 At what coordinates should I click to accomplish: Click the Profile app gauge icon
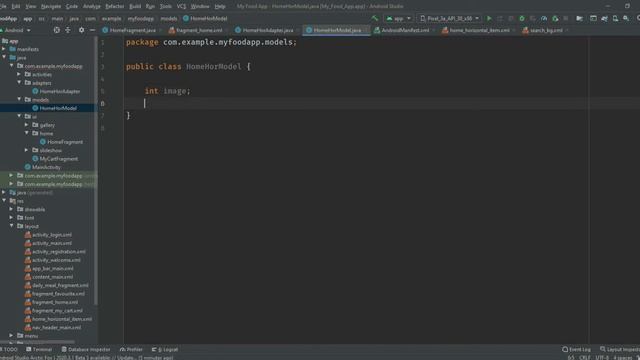click(544, 18)
